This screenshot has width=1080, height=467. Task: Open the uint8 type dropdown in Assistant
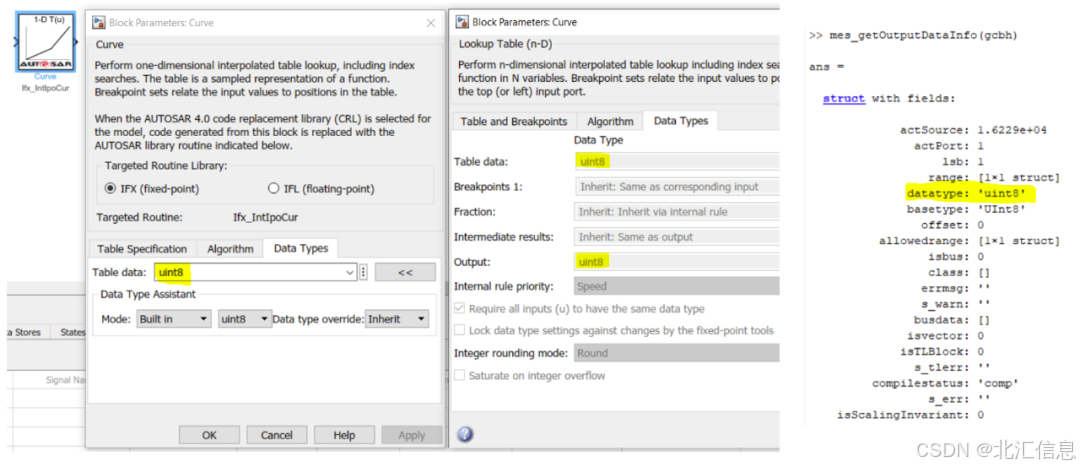tap(245, 319)
